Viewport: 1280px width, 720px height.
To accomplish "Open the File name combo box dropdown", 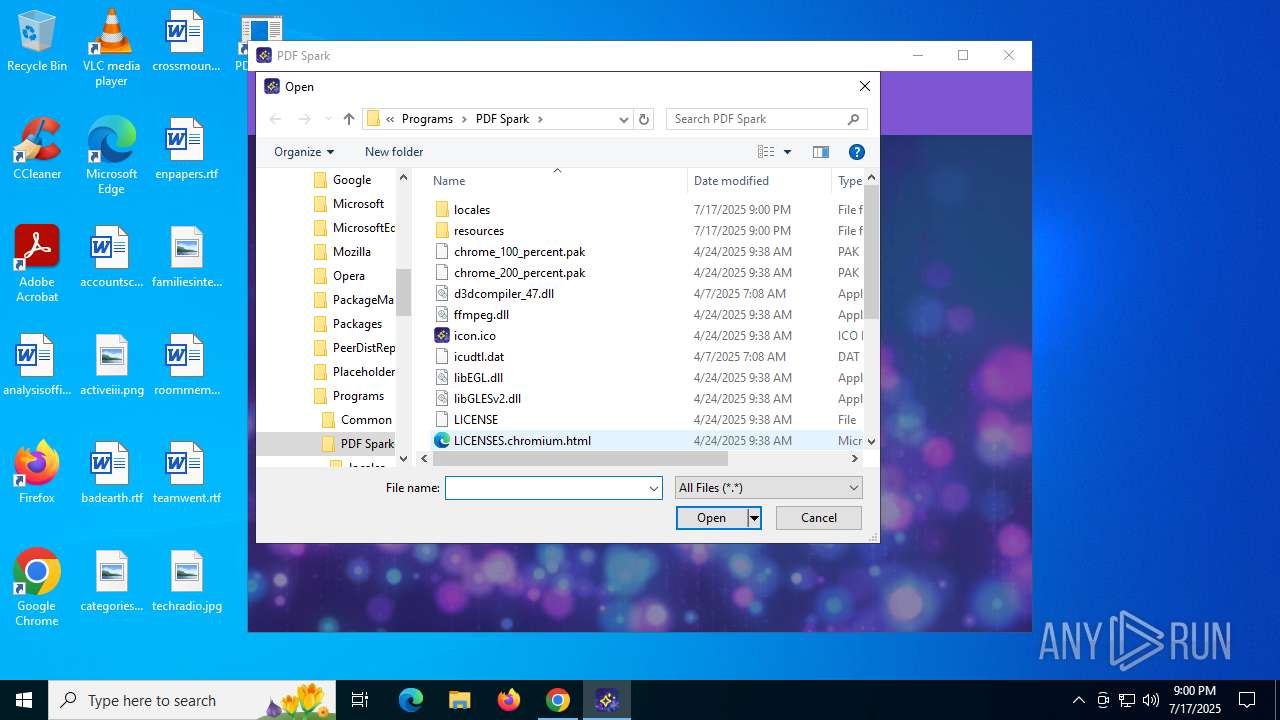I will coord(654,488).
